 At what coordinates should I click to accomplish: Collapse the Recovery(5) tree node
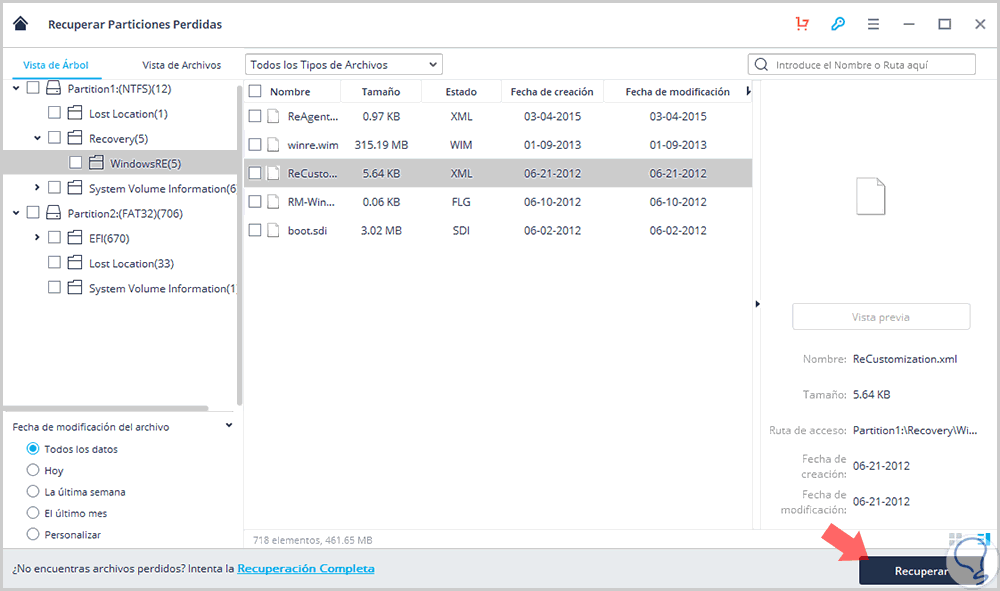coord(37,138)
